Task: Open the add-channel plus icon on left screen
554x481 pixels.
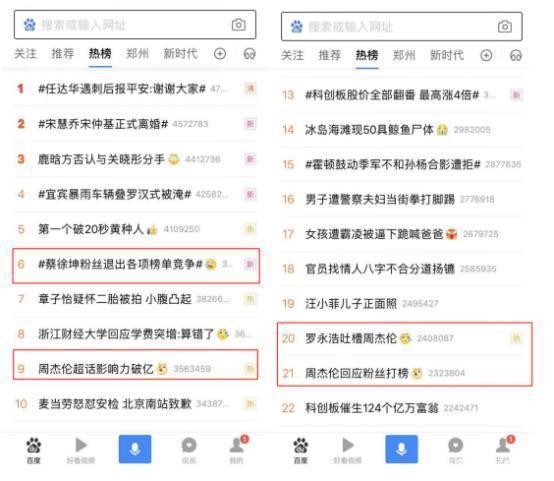Action: tap(220, 54)
